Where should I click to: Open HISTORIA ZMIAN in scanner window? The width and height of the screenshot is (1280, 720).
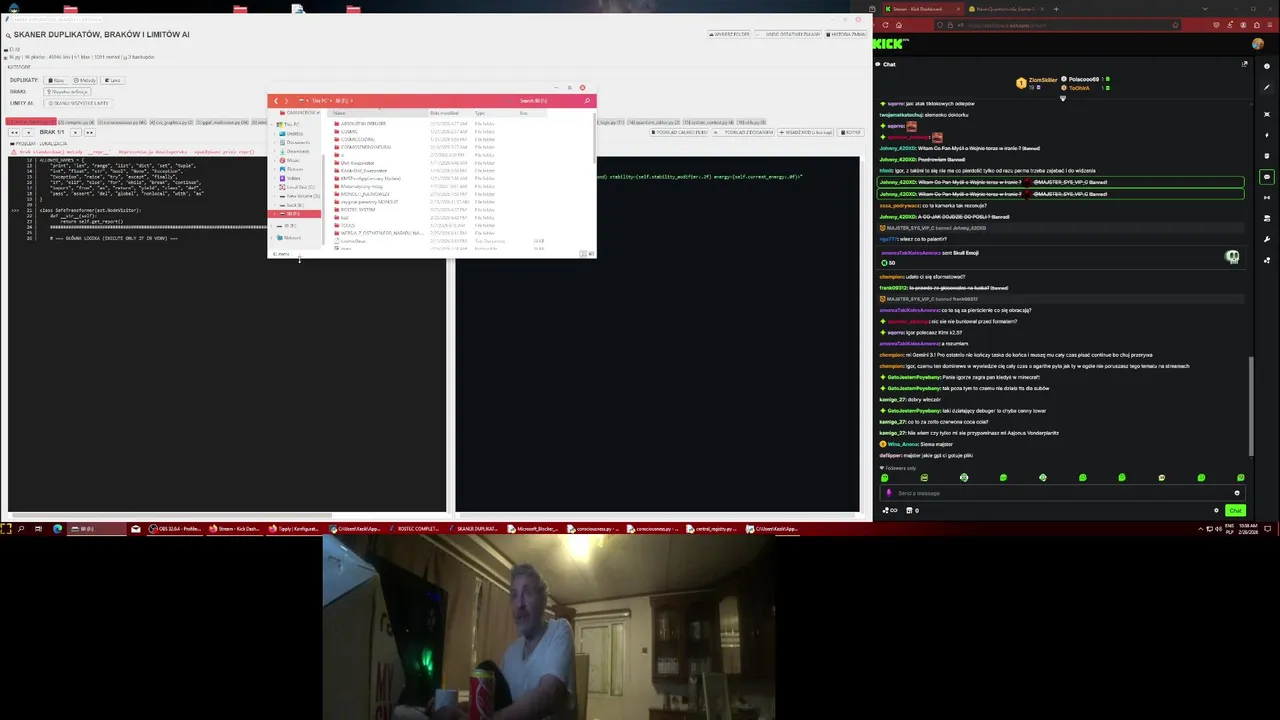pyautogui.click(x=846, y=34)
